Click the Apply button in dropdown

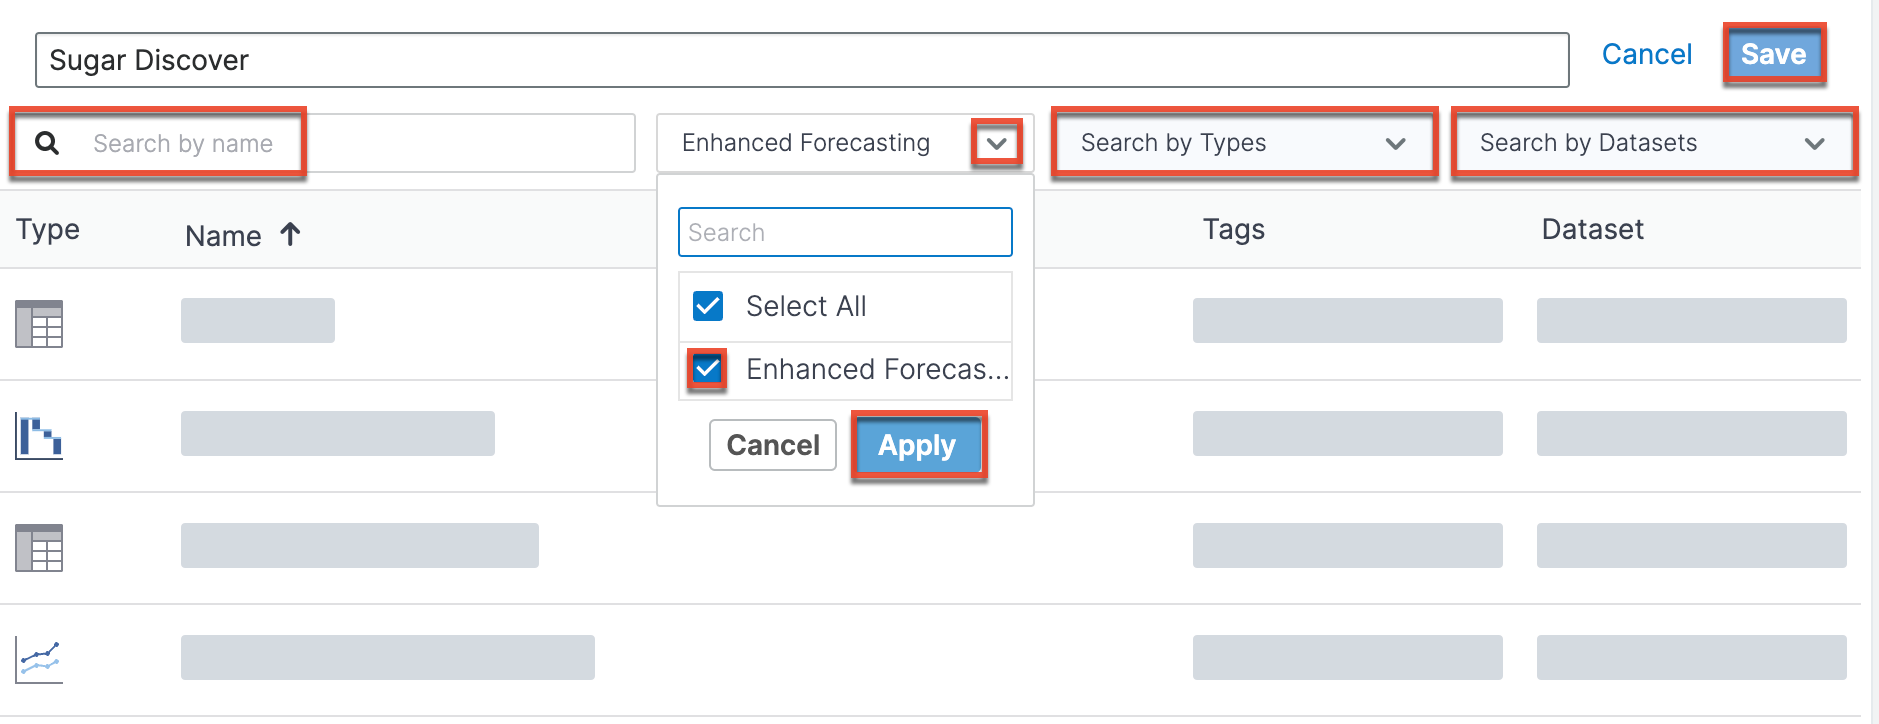click(917, 445)
